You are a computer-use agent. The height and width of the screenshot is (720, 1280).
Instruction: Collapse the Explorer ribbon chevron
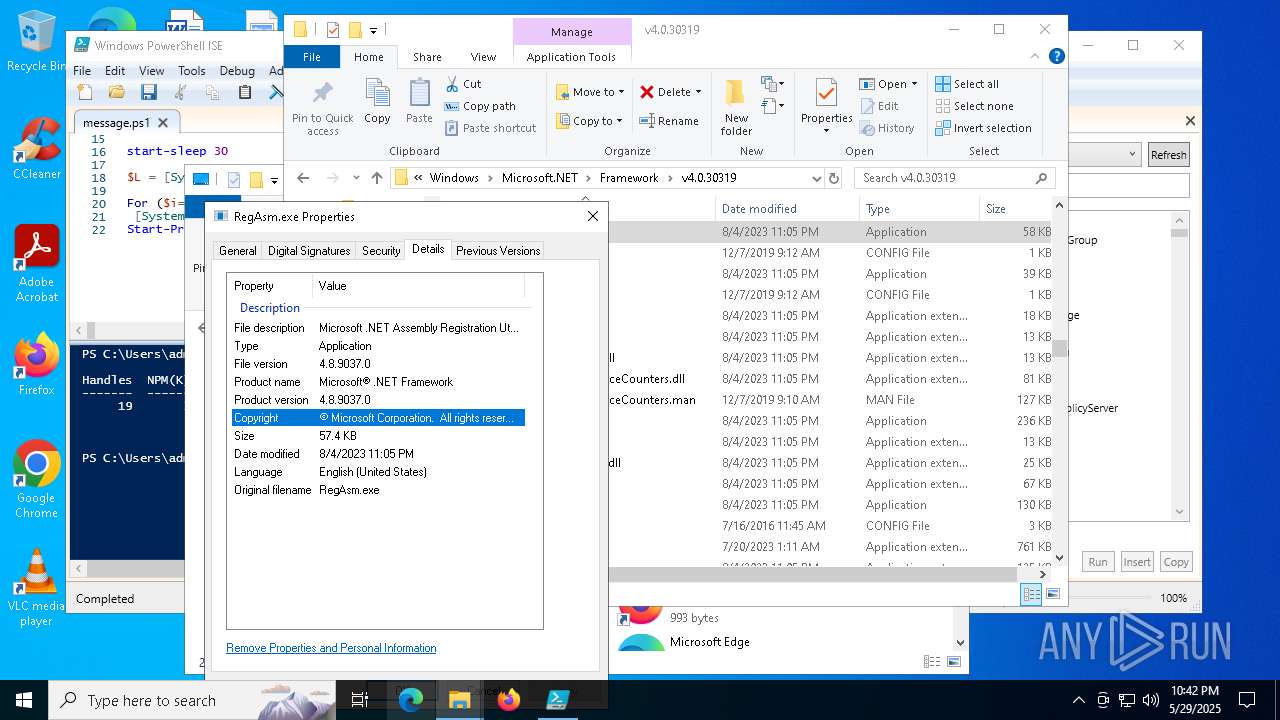(1037, 57)
